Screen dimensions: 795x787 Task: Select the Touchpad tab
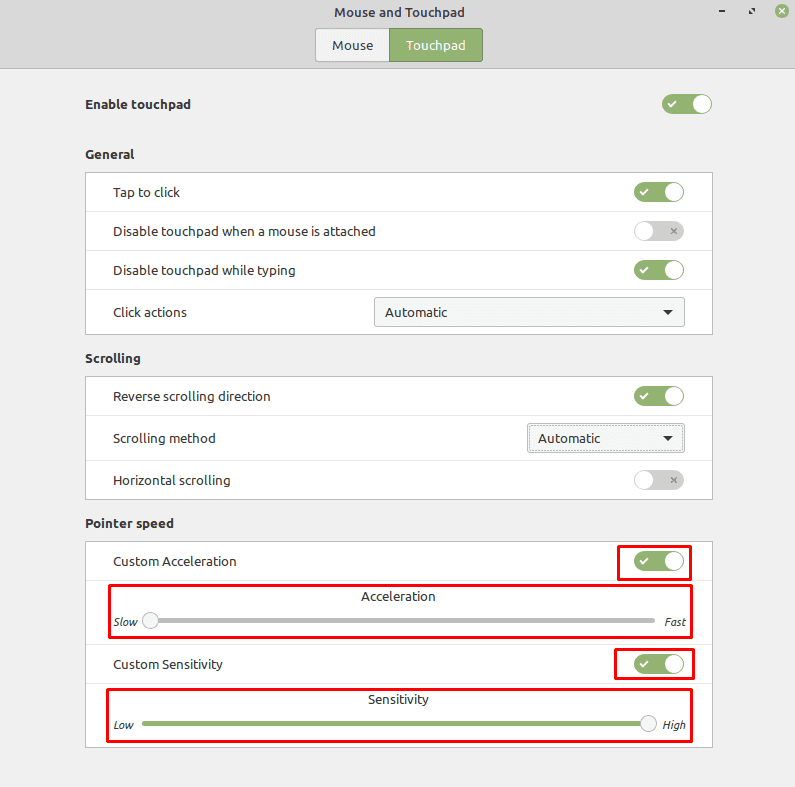[436, 45]
